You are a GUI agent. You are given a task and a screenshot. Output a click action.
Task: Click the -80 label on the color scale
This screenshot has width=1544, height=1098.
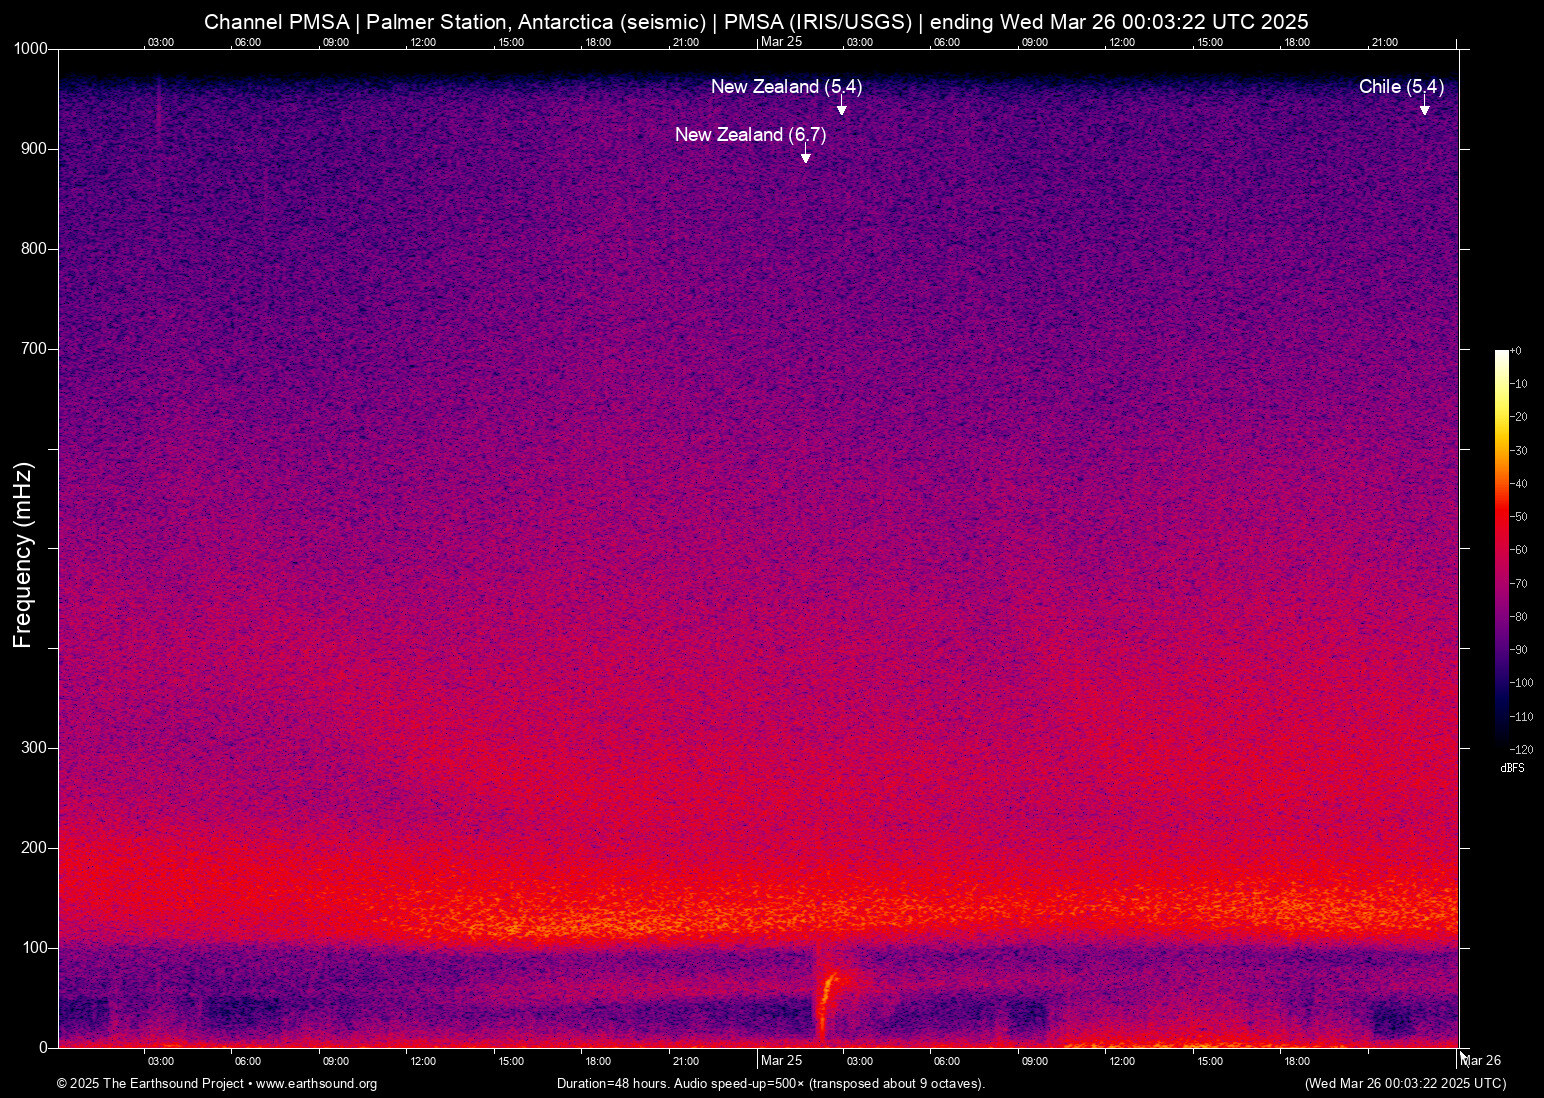click(1519, 617)
